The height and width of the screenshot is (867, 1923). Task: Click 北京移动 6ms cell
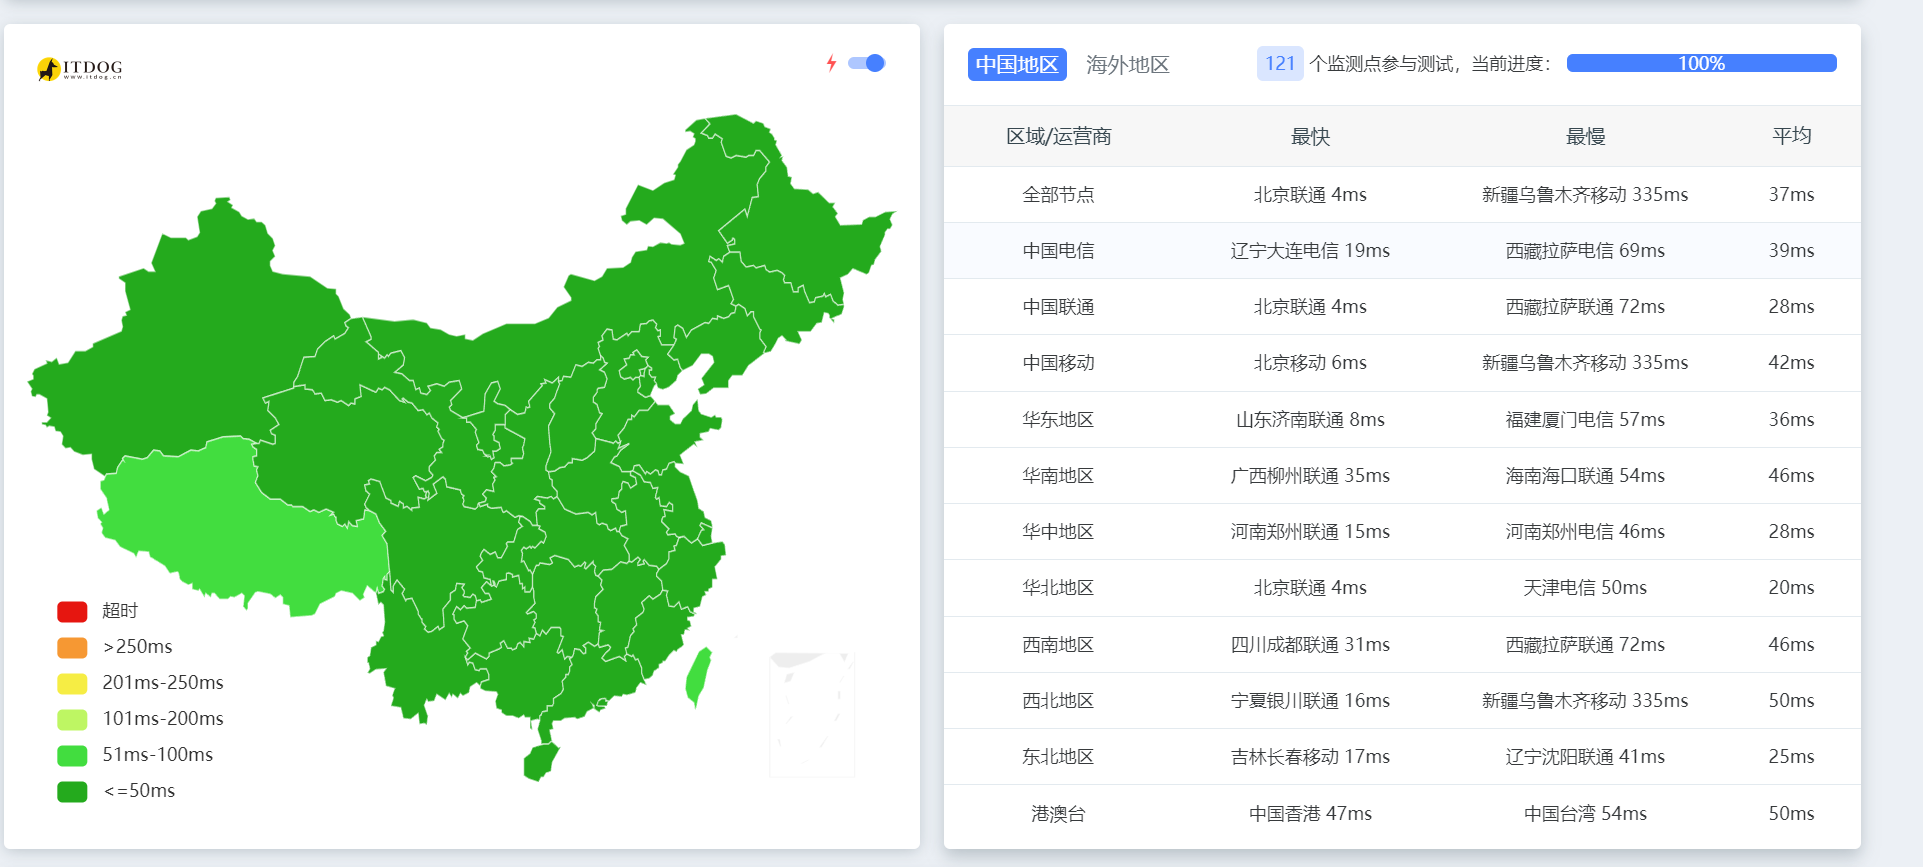[x=1310, y=362]
